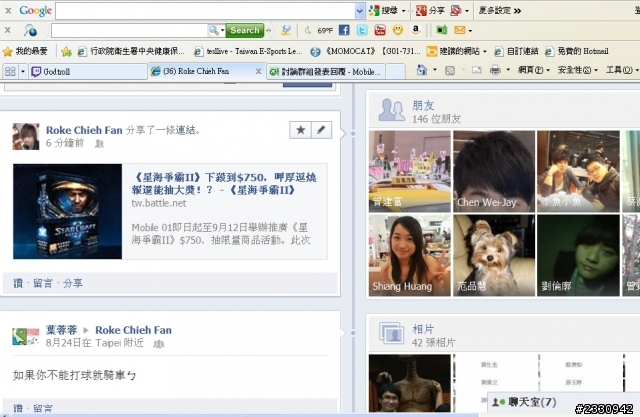The image size is (640, 417).
Task: Open the StarCraft II box art thumbnail
Action: tap(67, 211)
